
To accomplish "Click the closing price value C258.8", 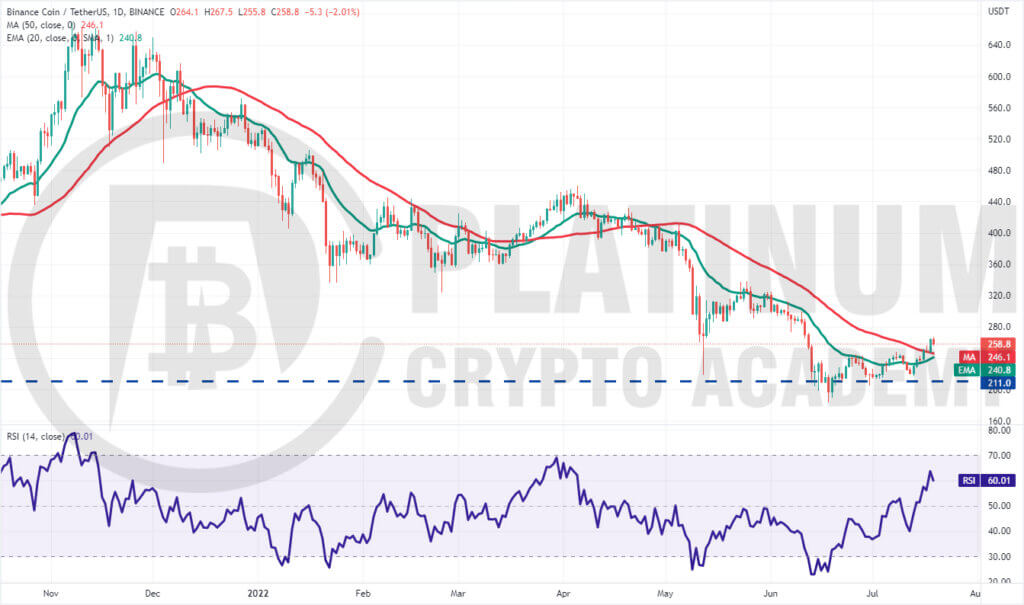I will [283, 12].
